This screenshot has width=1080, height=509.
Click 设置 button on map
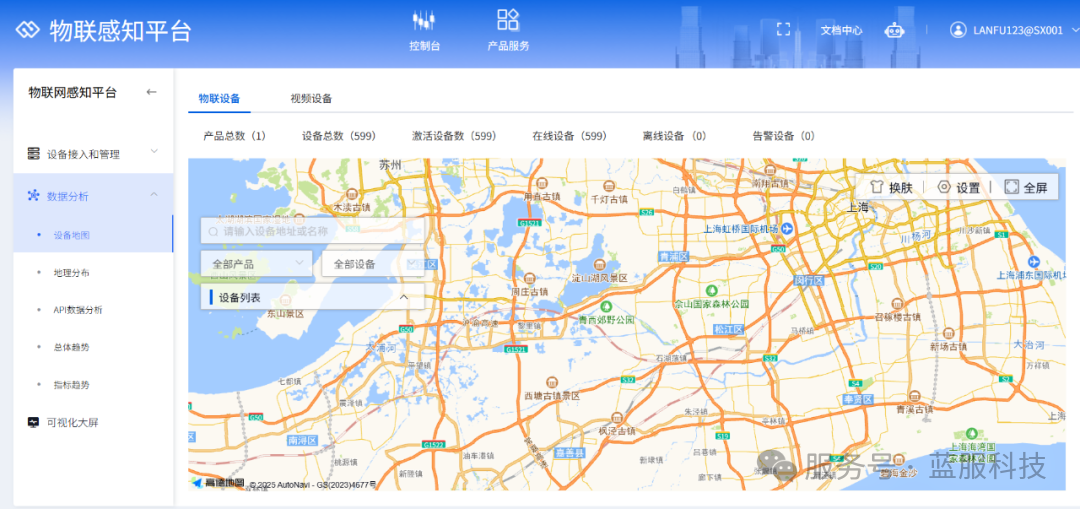click(959, 187)
